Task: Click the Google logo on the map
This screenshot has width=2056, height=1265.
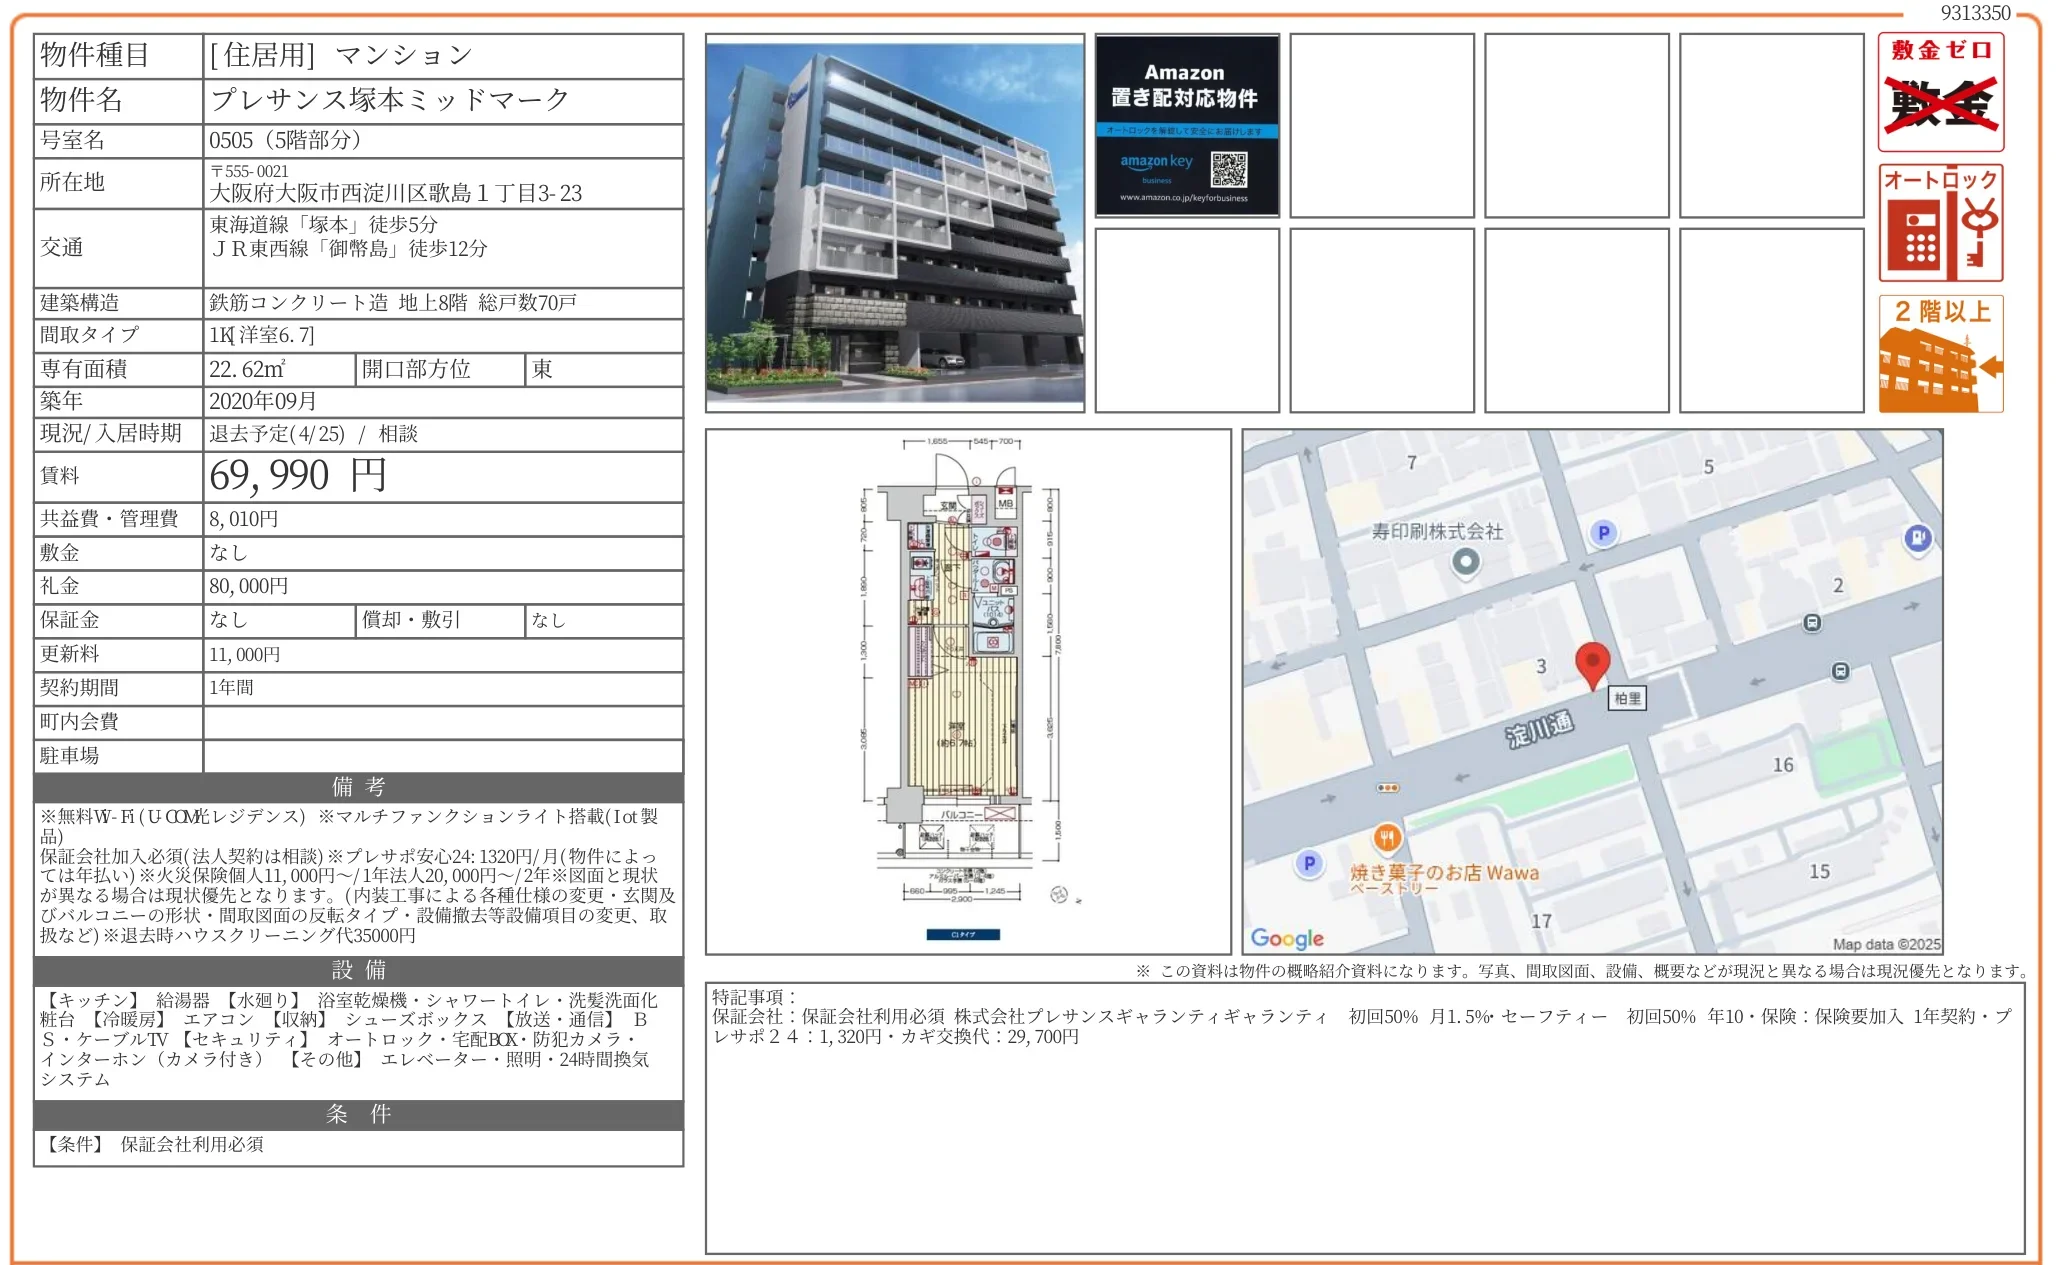Action: pos(1287,938)
